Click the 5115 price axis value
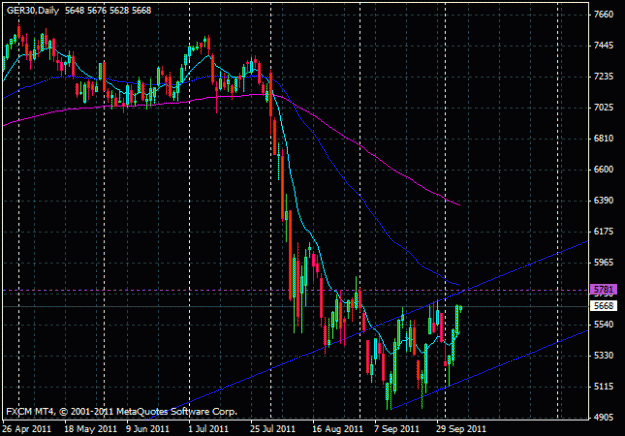This screenshot has width=625, height=436. [603, 386]
